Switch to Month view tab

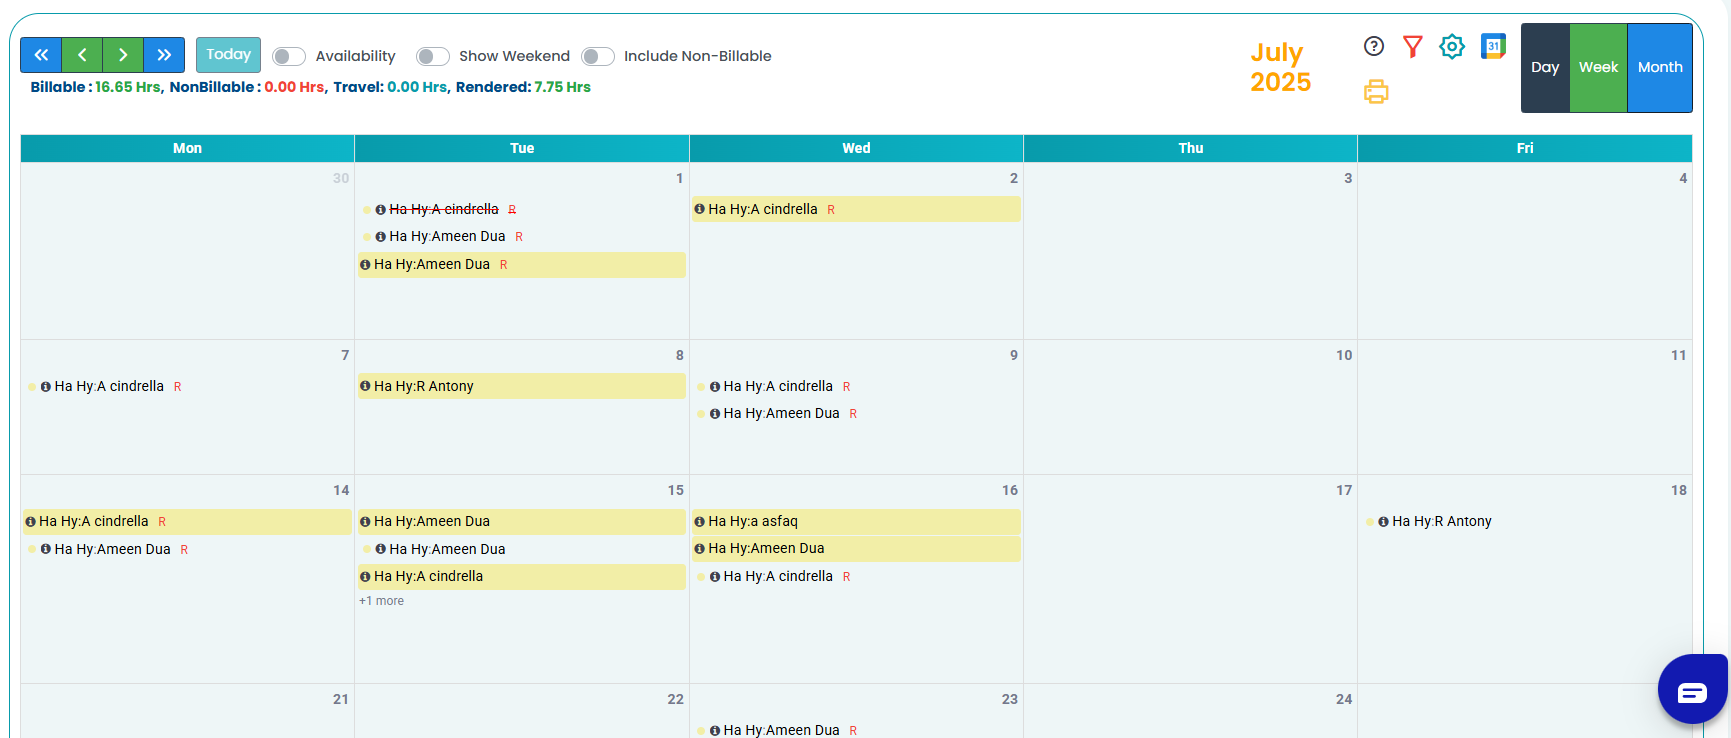point(1660,68)
